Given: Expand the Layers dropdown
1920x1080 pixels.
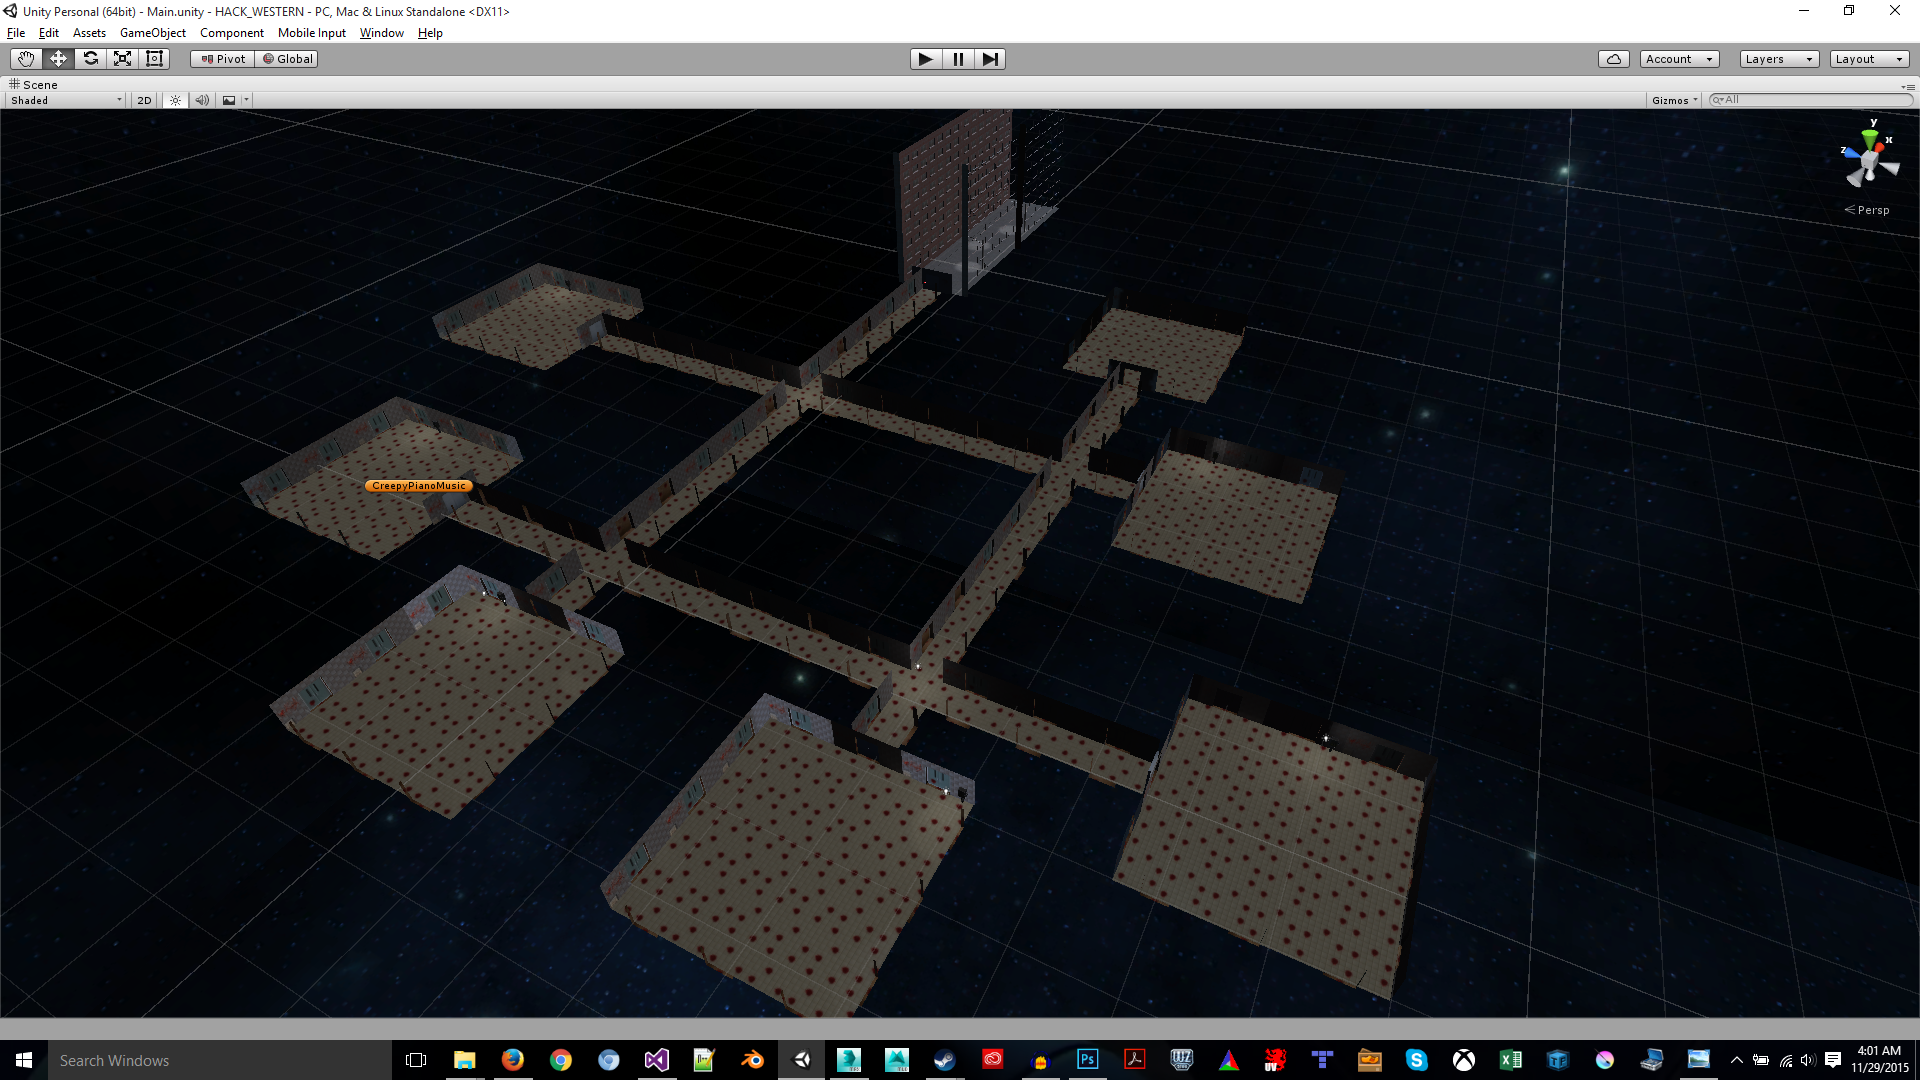Looking at the screenshot, I should tap(1778, 59).
